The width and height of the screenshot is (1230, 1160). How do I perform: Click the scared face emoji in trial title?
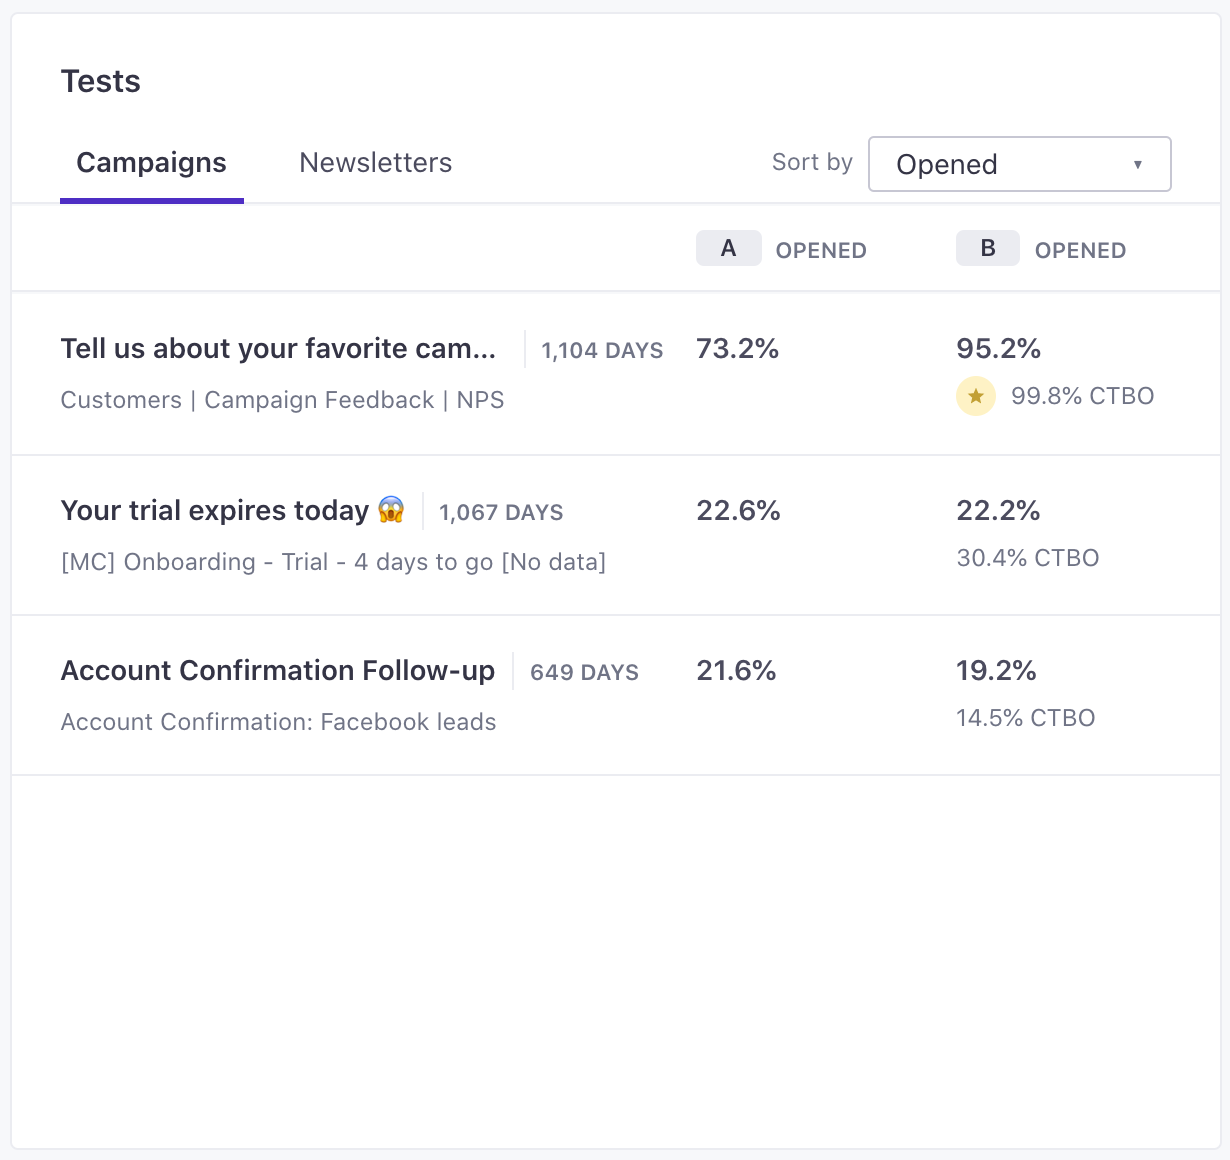pos(391,510)
